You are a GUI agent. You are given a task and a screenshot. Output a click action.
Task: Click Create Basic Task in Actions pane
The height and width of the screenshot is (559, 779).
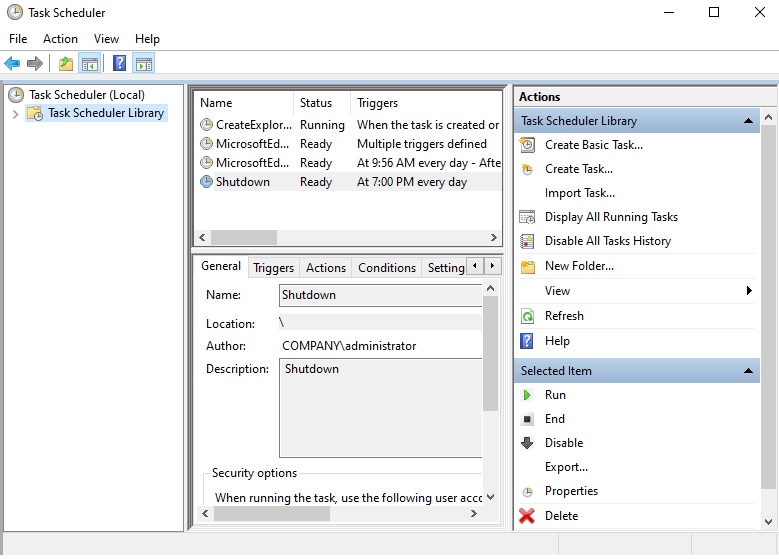(x=593, y=145)
